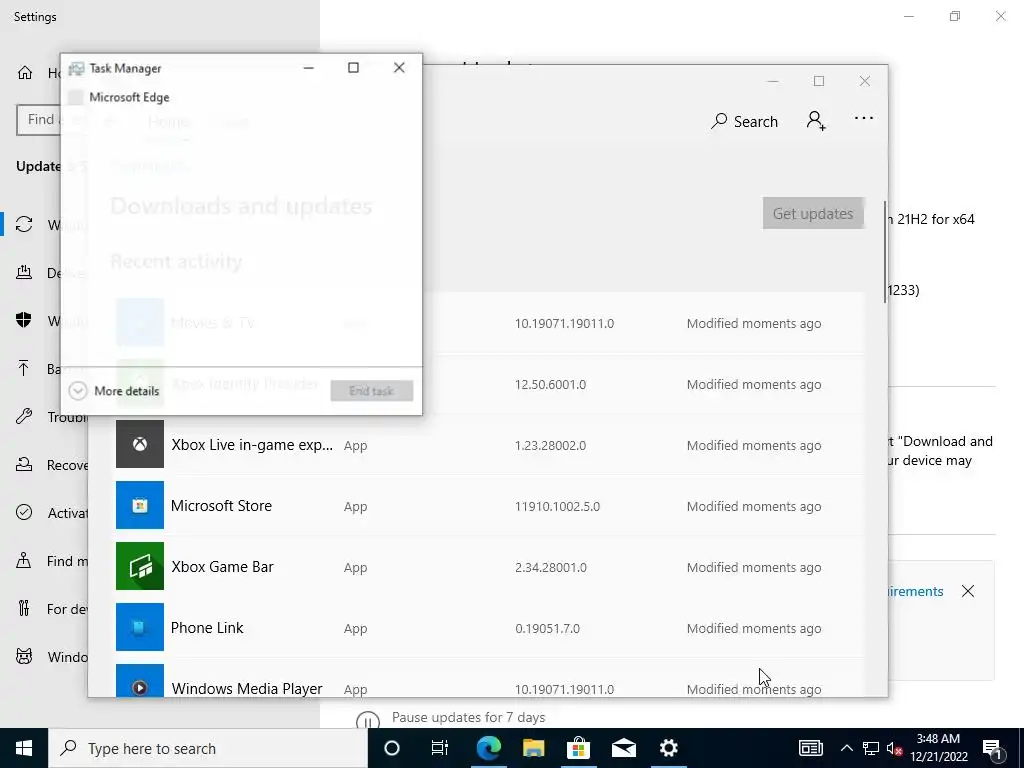Click the Xbox Game Bar app icon
Screen dimensions: 1024x768
[x=140, y=566]
